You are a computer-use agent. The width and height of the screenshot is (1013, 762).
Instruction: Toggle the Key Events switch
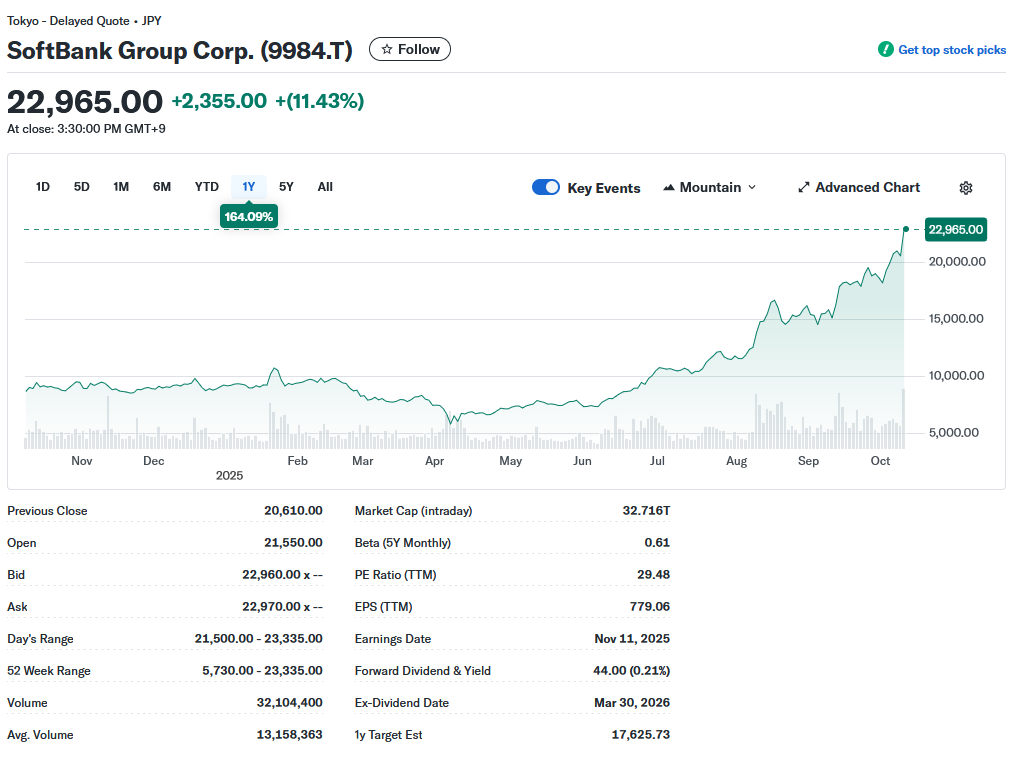click(x=546, y=187)
